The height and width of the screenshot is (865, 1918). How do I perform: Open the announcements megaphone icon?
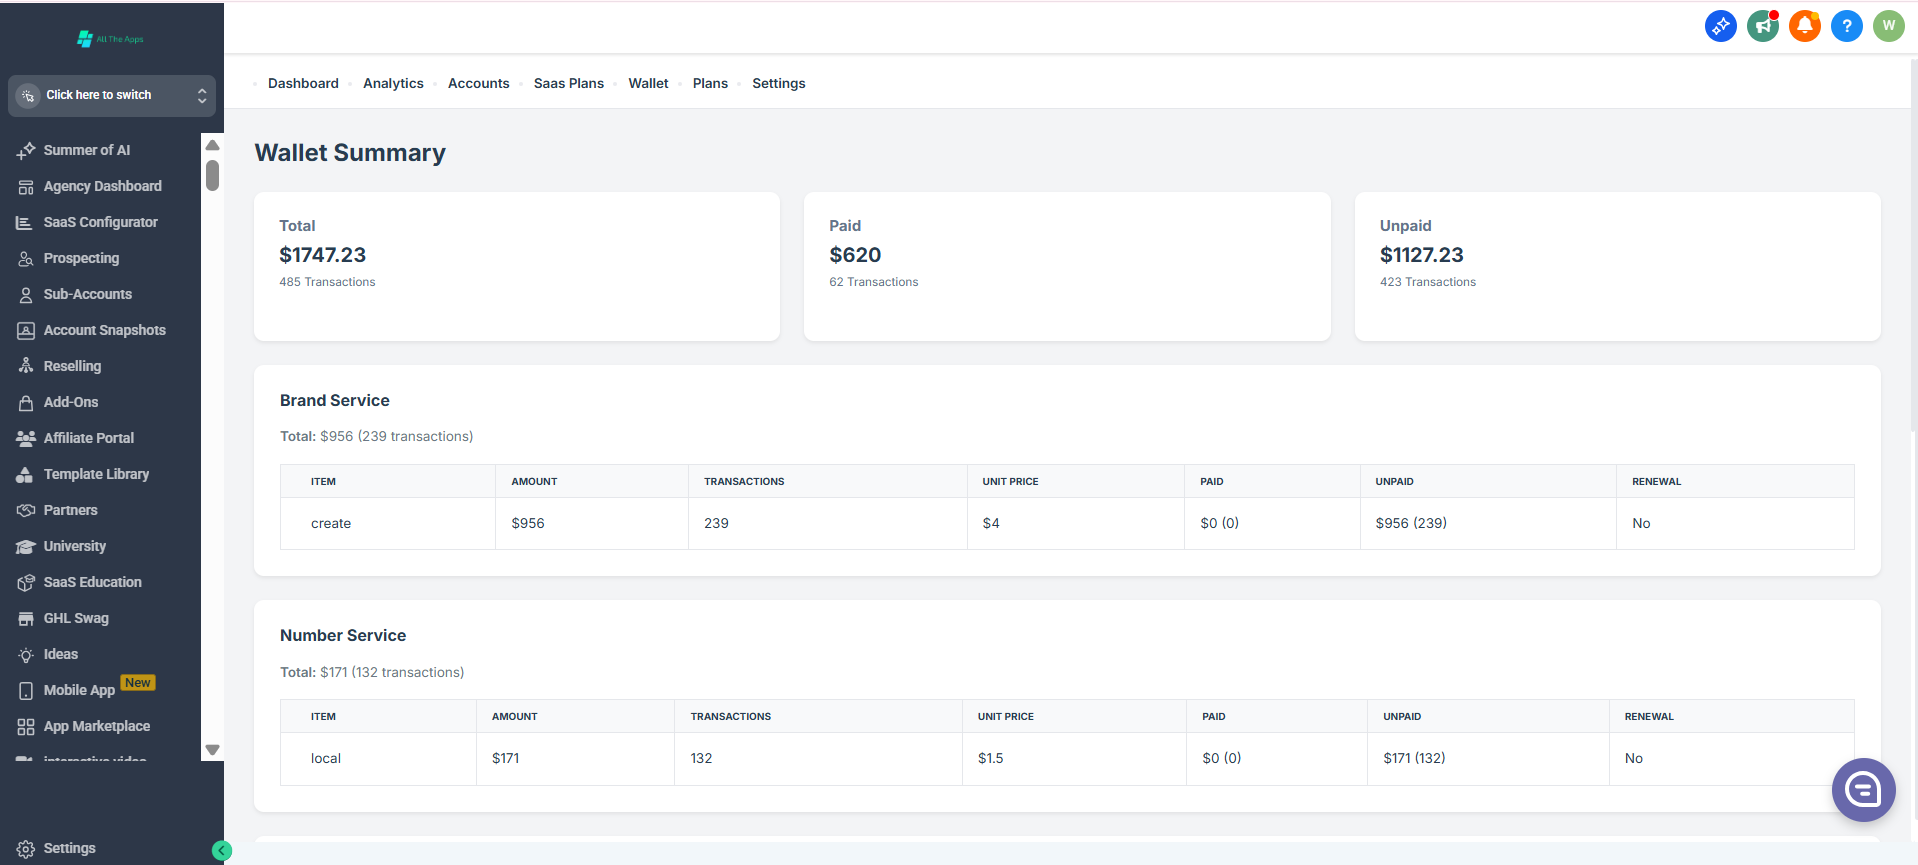point(1762,26)
